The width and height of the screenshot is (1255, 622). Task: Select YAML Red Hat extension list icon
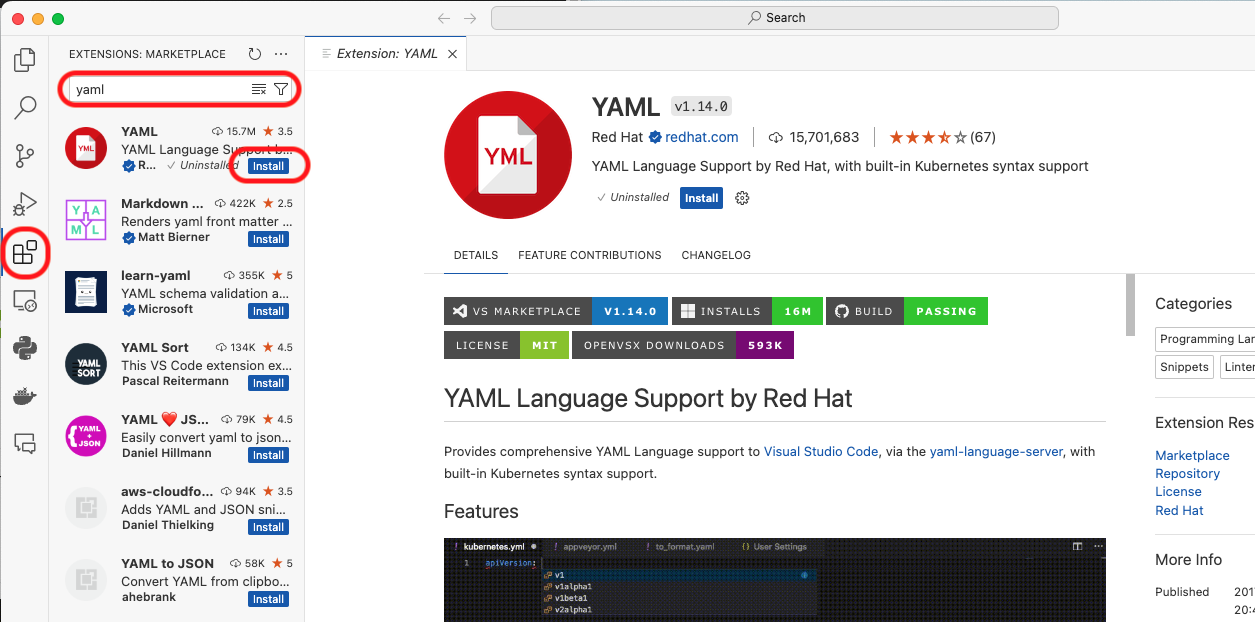click(86, 148)
